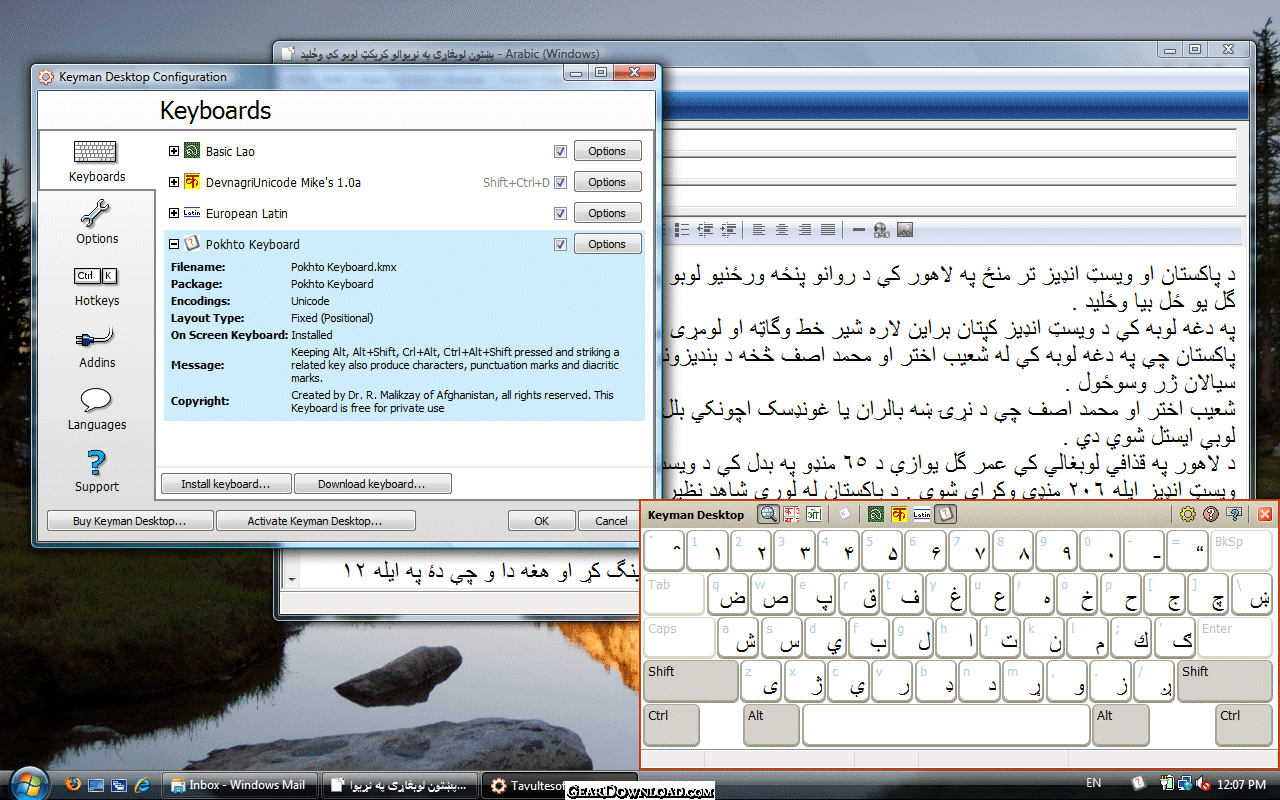
Task: Click the EN language indicator in taskbar
Action: pos(1094,783)
